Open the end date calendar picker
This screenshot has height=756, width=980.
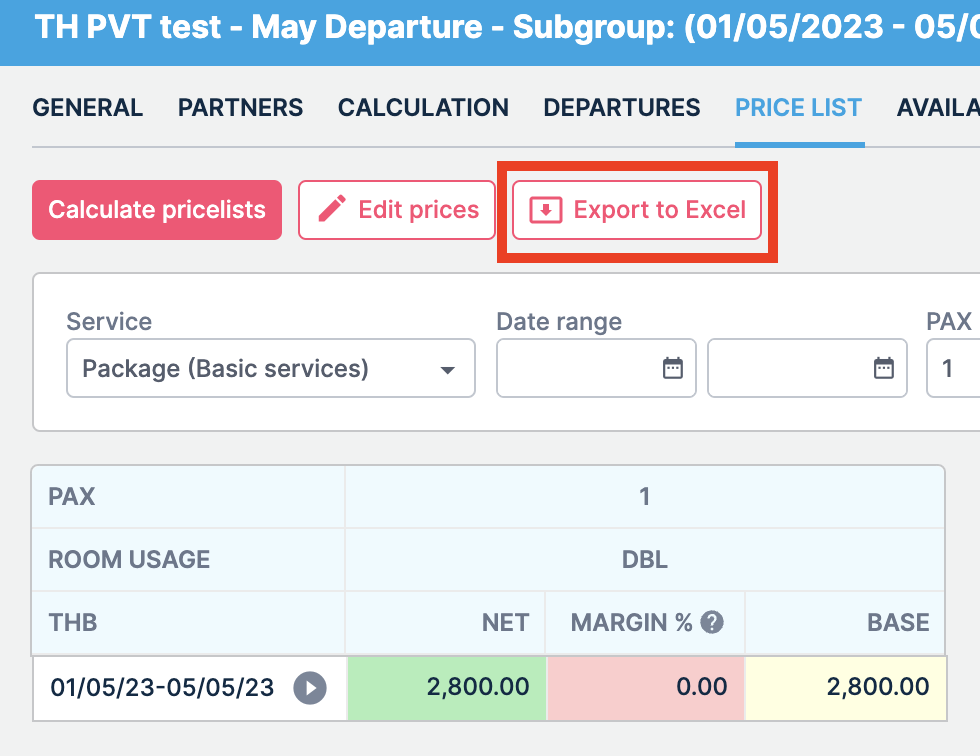coord(883,368)
